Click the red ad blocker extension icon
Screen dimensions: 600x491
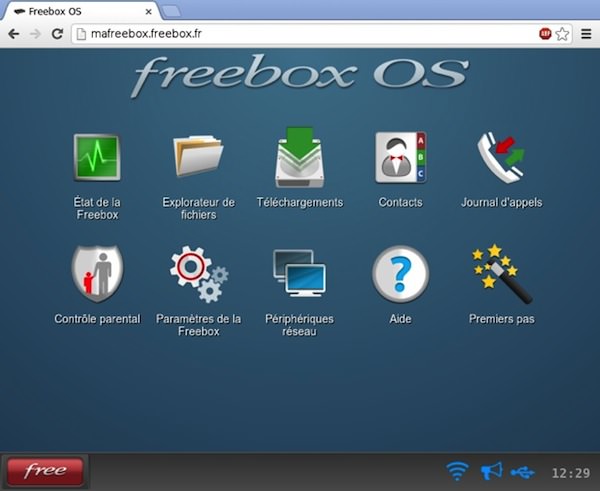pyautogui.click(x=545, y=34)
